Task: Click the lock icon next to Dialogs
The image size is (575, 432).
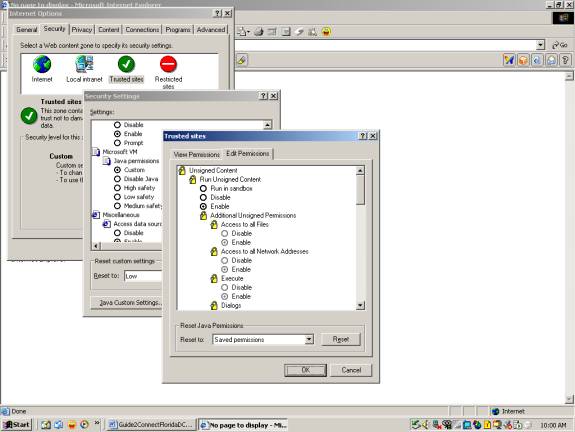Action: [x=214, y=305]
